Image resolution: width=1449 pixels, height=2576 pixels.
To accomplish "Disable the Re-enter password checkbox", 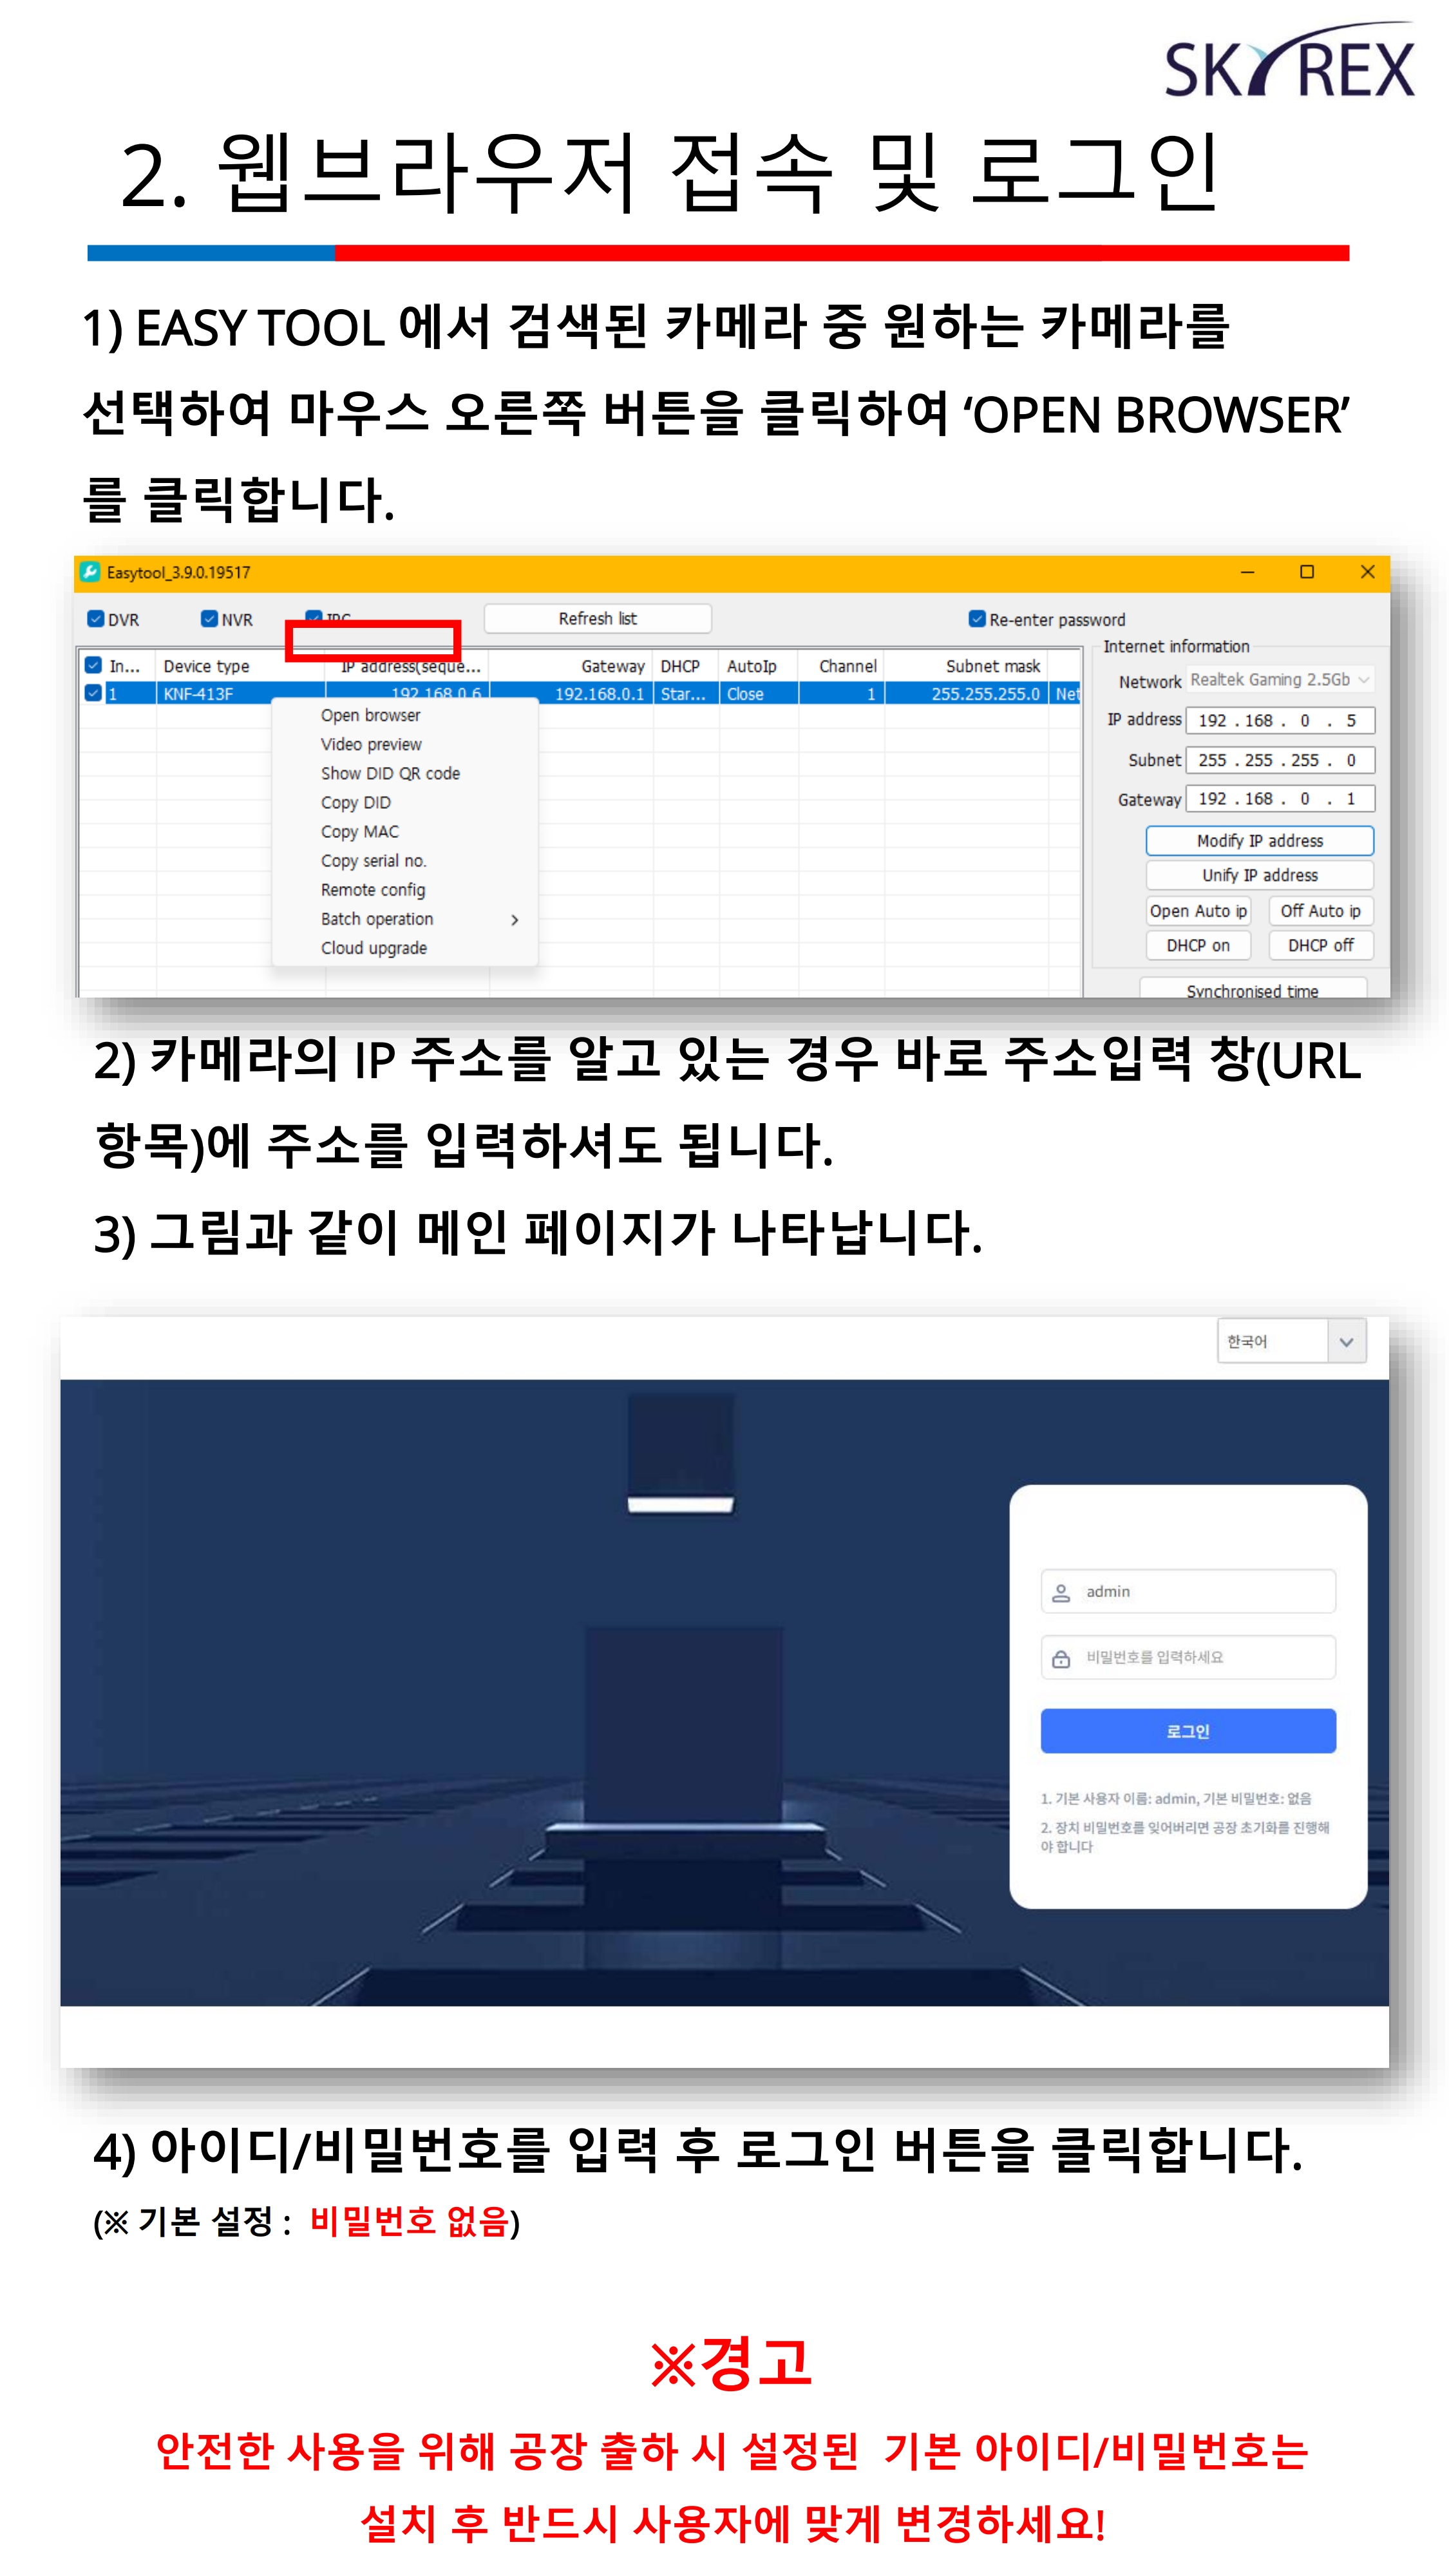I will [977, 619].
